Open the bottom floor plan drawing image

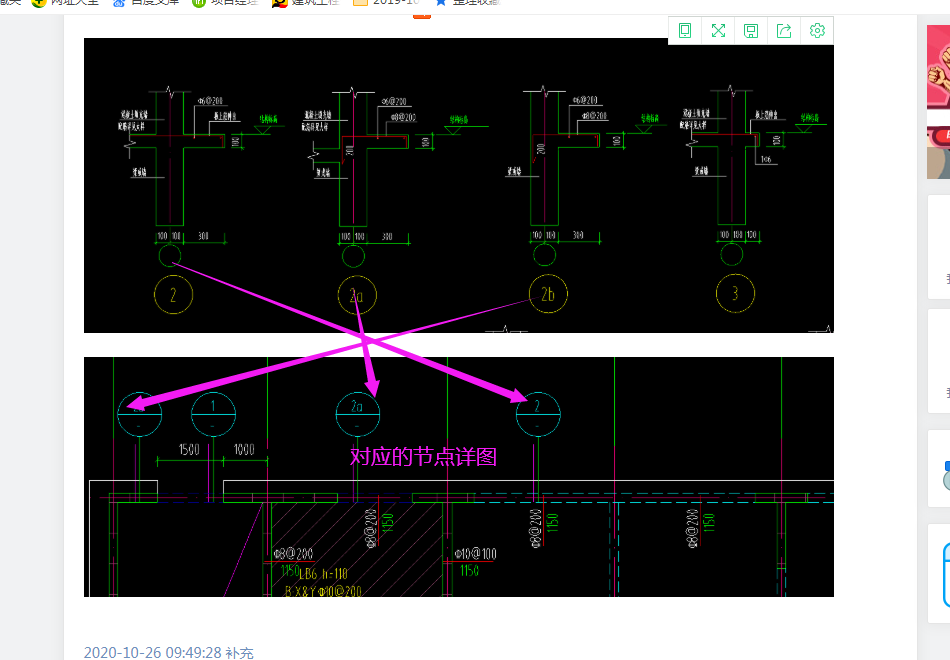pyautogui.click(x=459, y=477)
